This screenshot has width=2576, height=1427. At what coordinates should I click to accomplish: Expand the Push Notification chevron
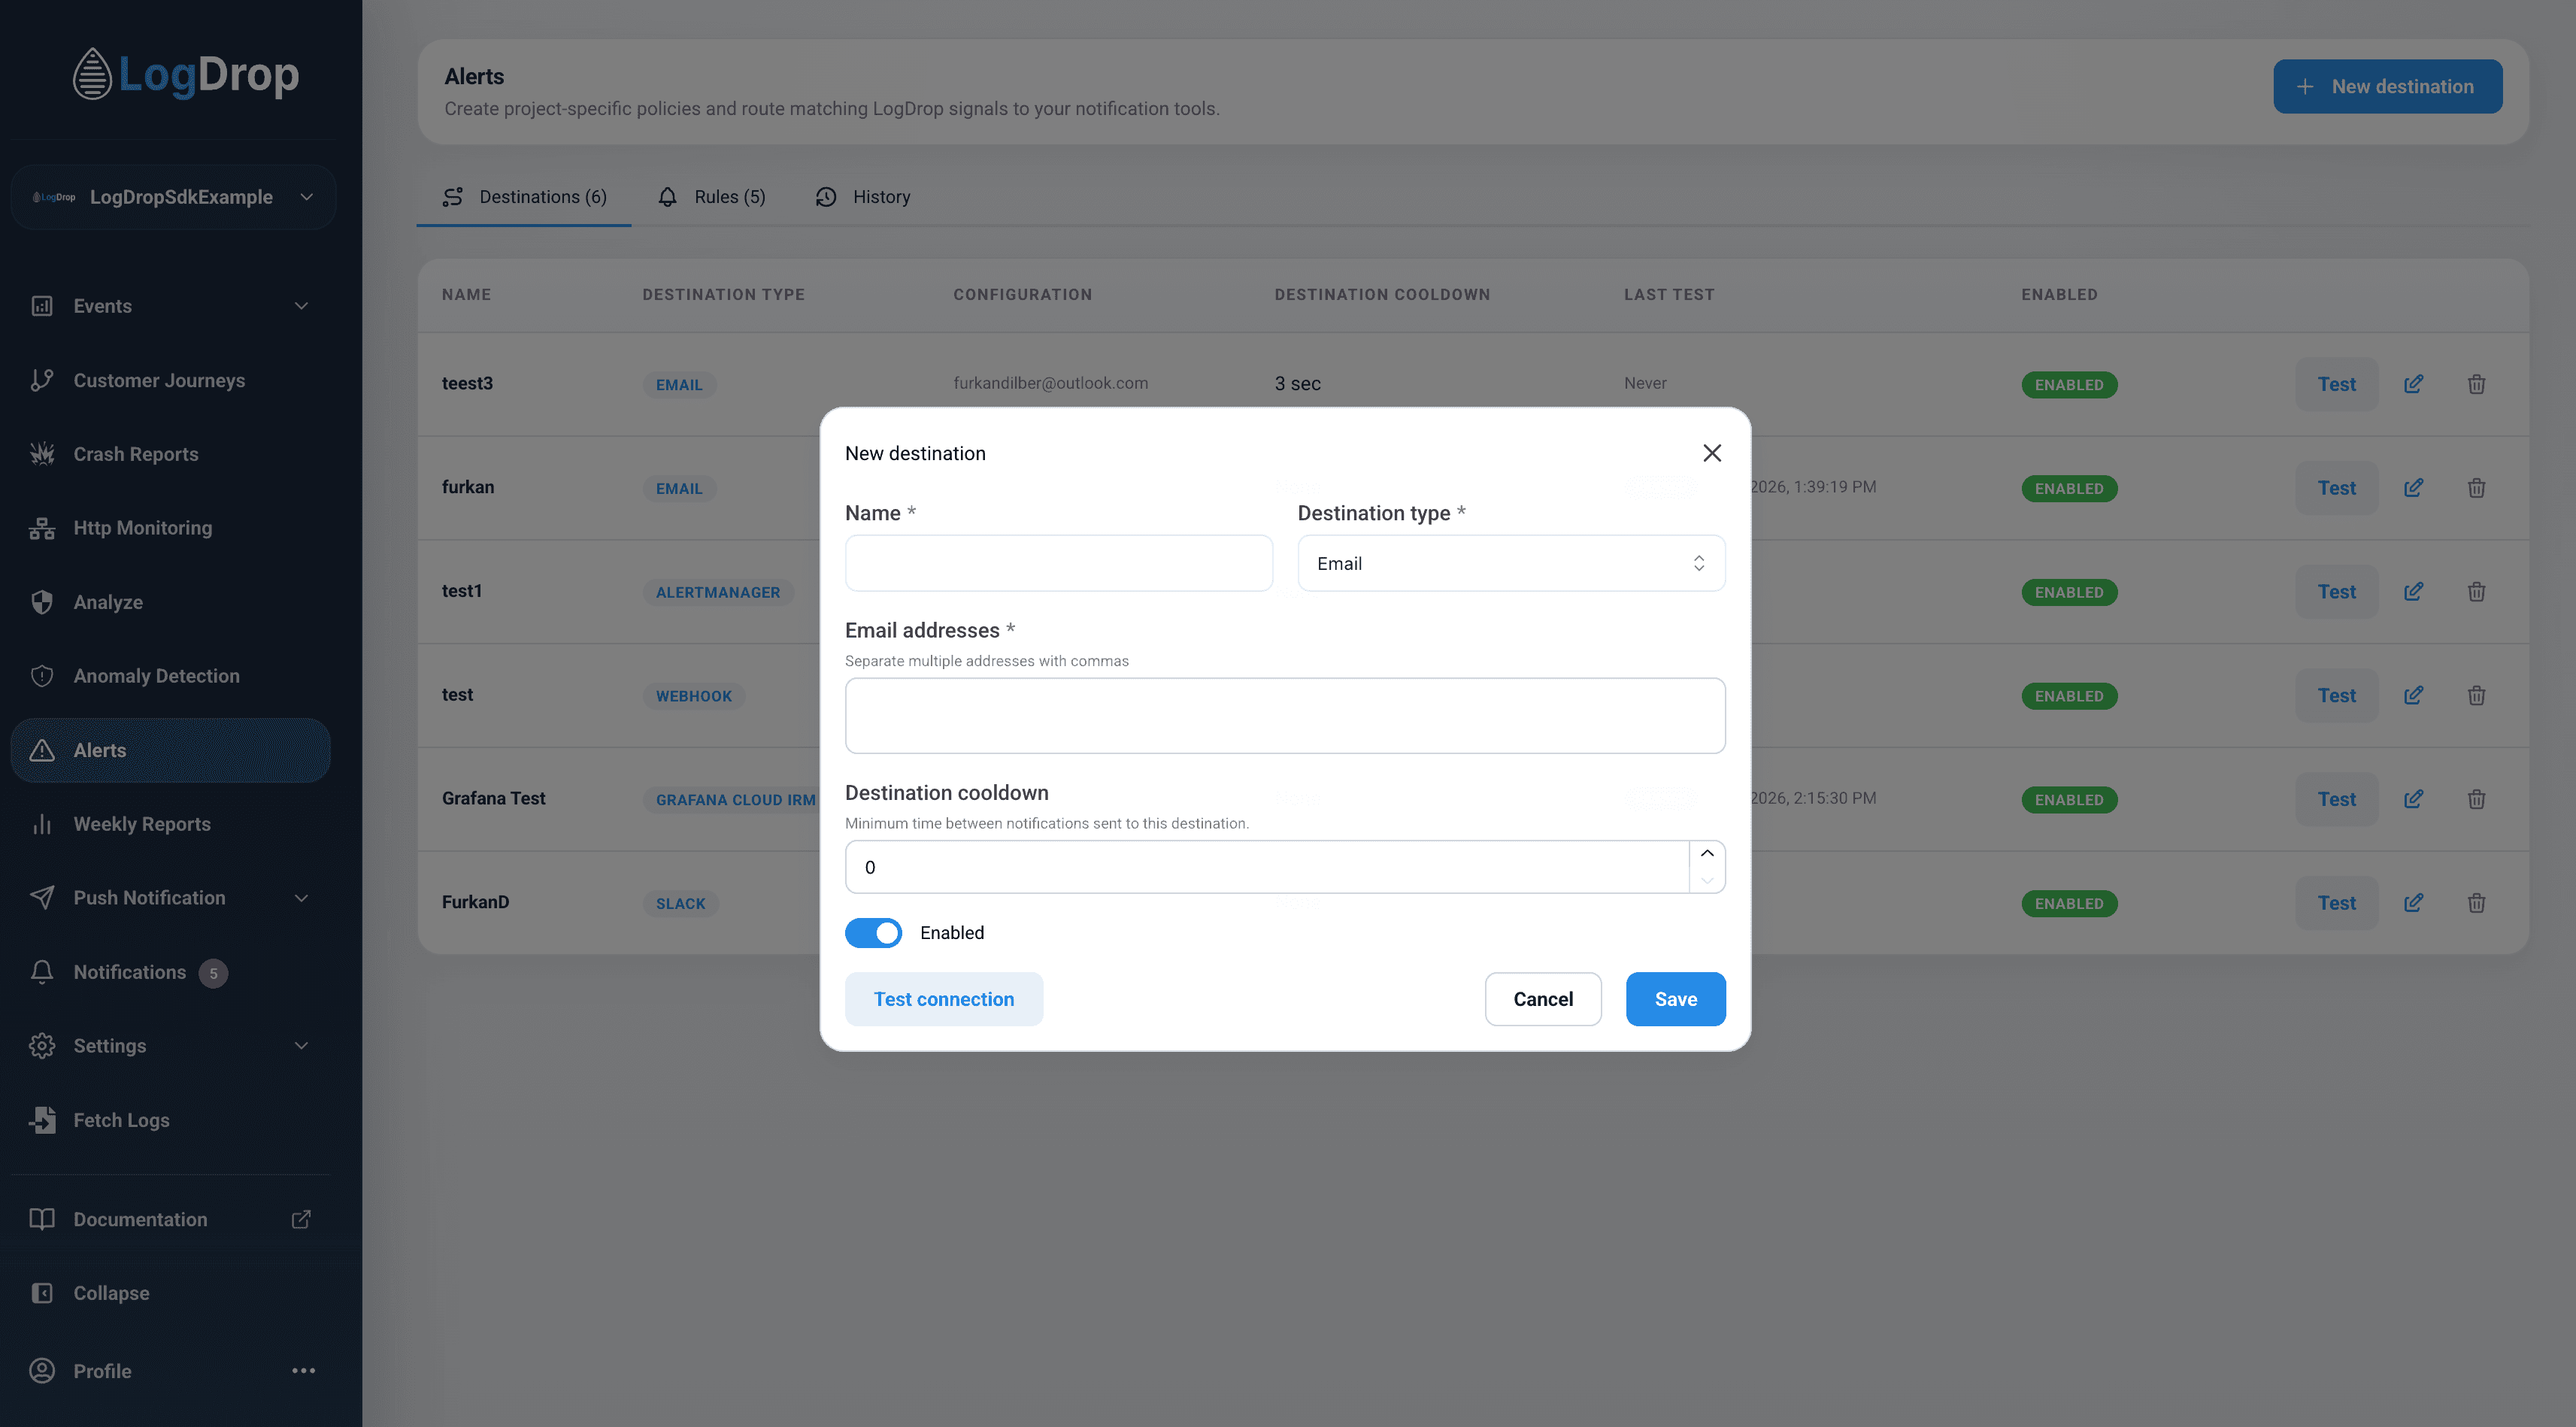(301, 898)
